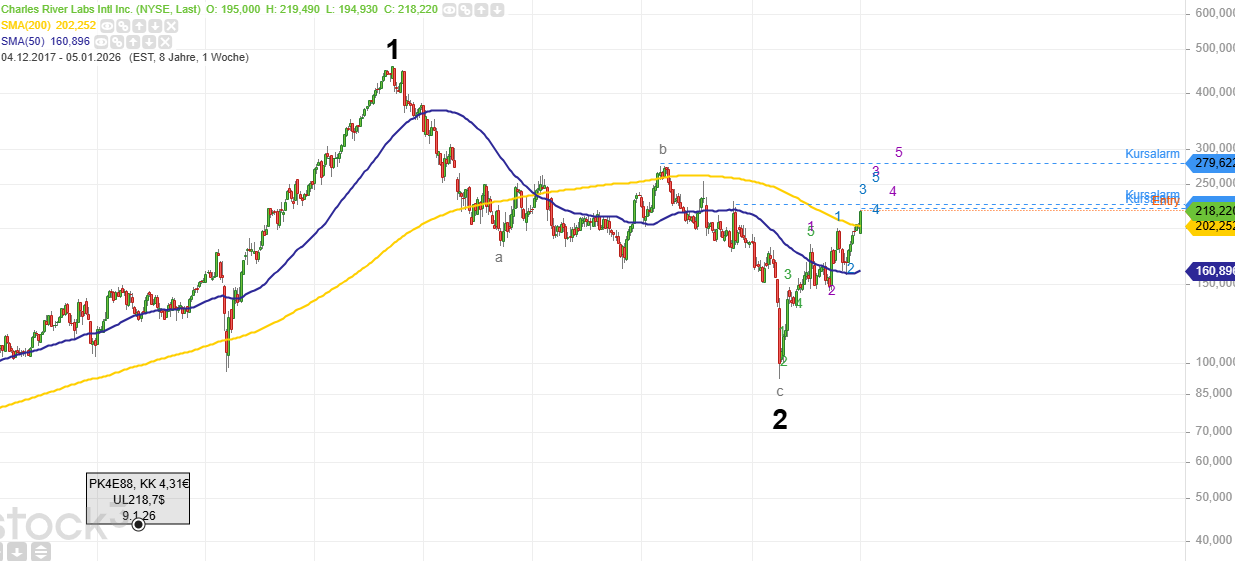This screenshot has height=561, width=1235.
Task: Select the PK4E88 text annotation box
Action: click(x=138, y=499)
